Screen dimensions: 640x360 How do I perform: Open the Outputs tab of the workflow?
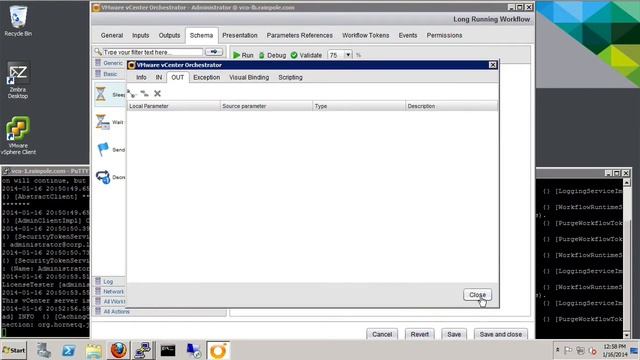169,36
